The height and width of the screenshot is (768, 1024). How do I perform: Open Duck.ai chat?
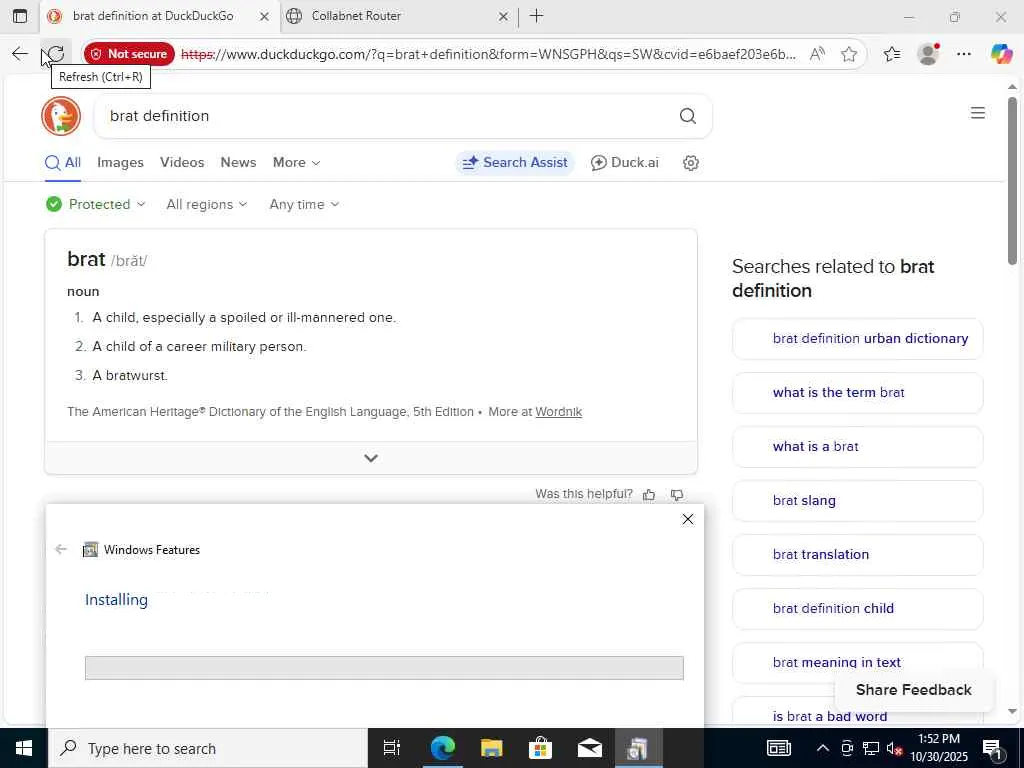pos(625,163)
